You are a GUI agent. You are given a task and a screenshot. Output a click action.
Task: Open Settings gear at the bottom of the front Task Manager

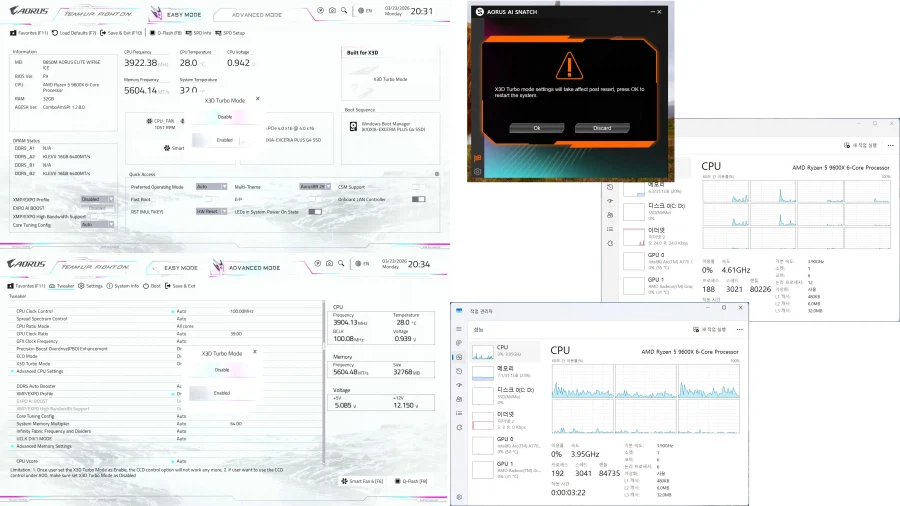click(x=459, y=497)
